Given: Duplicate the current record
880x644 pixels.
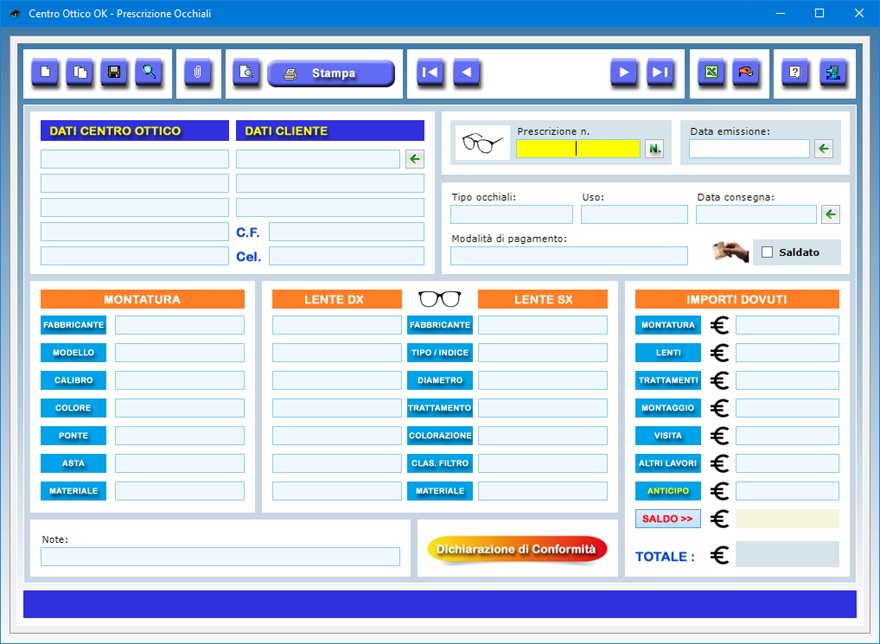Looking at the screenshot, I should 80,72.
